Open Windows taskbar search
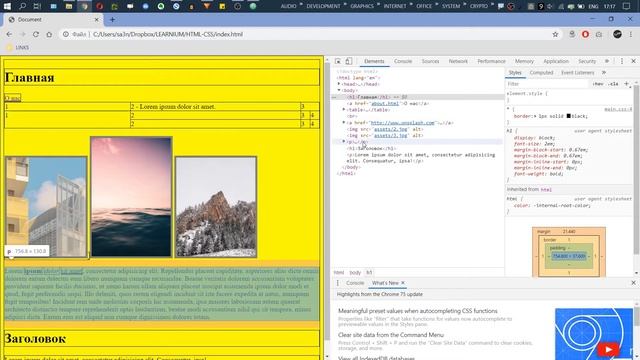 22,6
